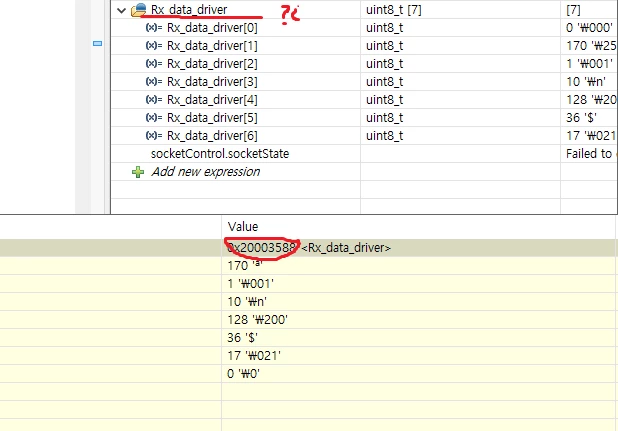
Task: Select Rx_data_driver[3] row
Action: coord(364,82)
